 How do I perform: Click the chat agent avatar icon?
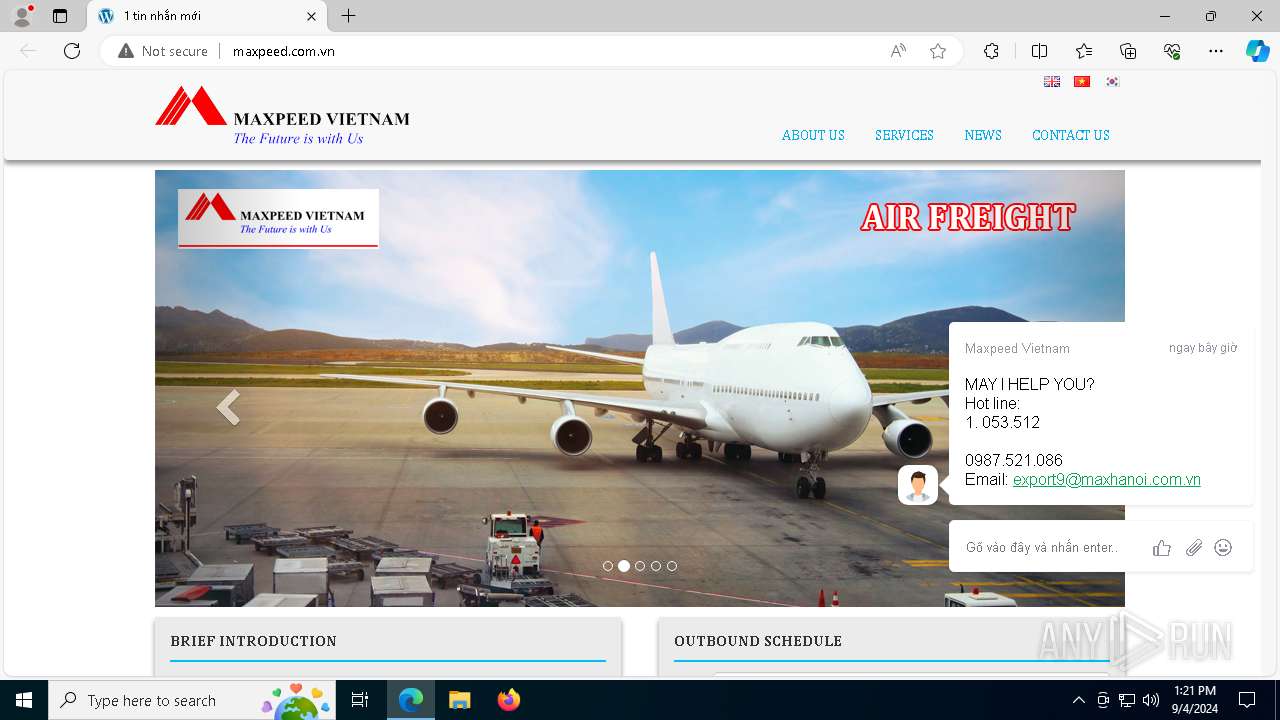coord(918,485)
